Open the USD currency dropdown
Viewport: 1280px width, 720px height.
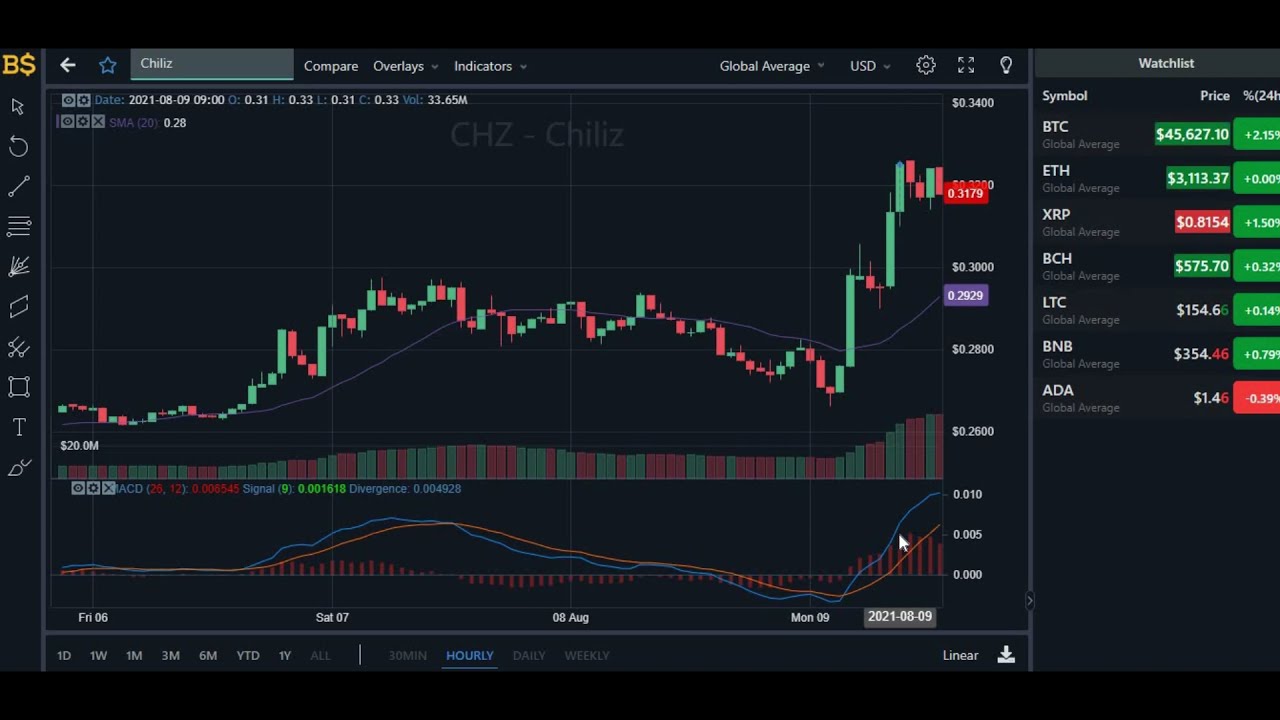(x=869, y=66)
